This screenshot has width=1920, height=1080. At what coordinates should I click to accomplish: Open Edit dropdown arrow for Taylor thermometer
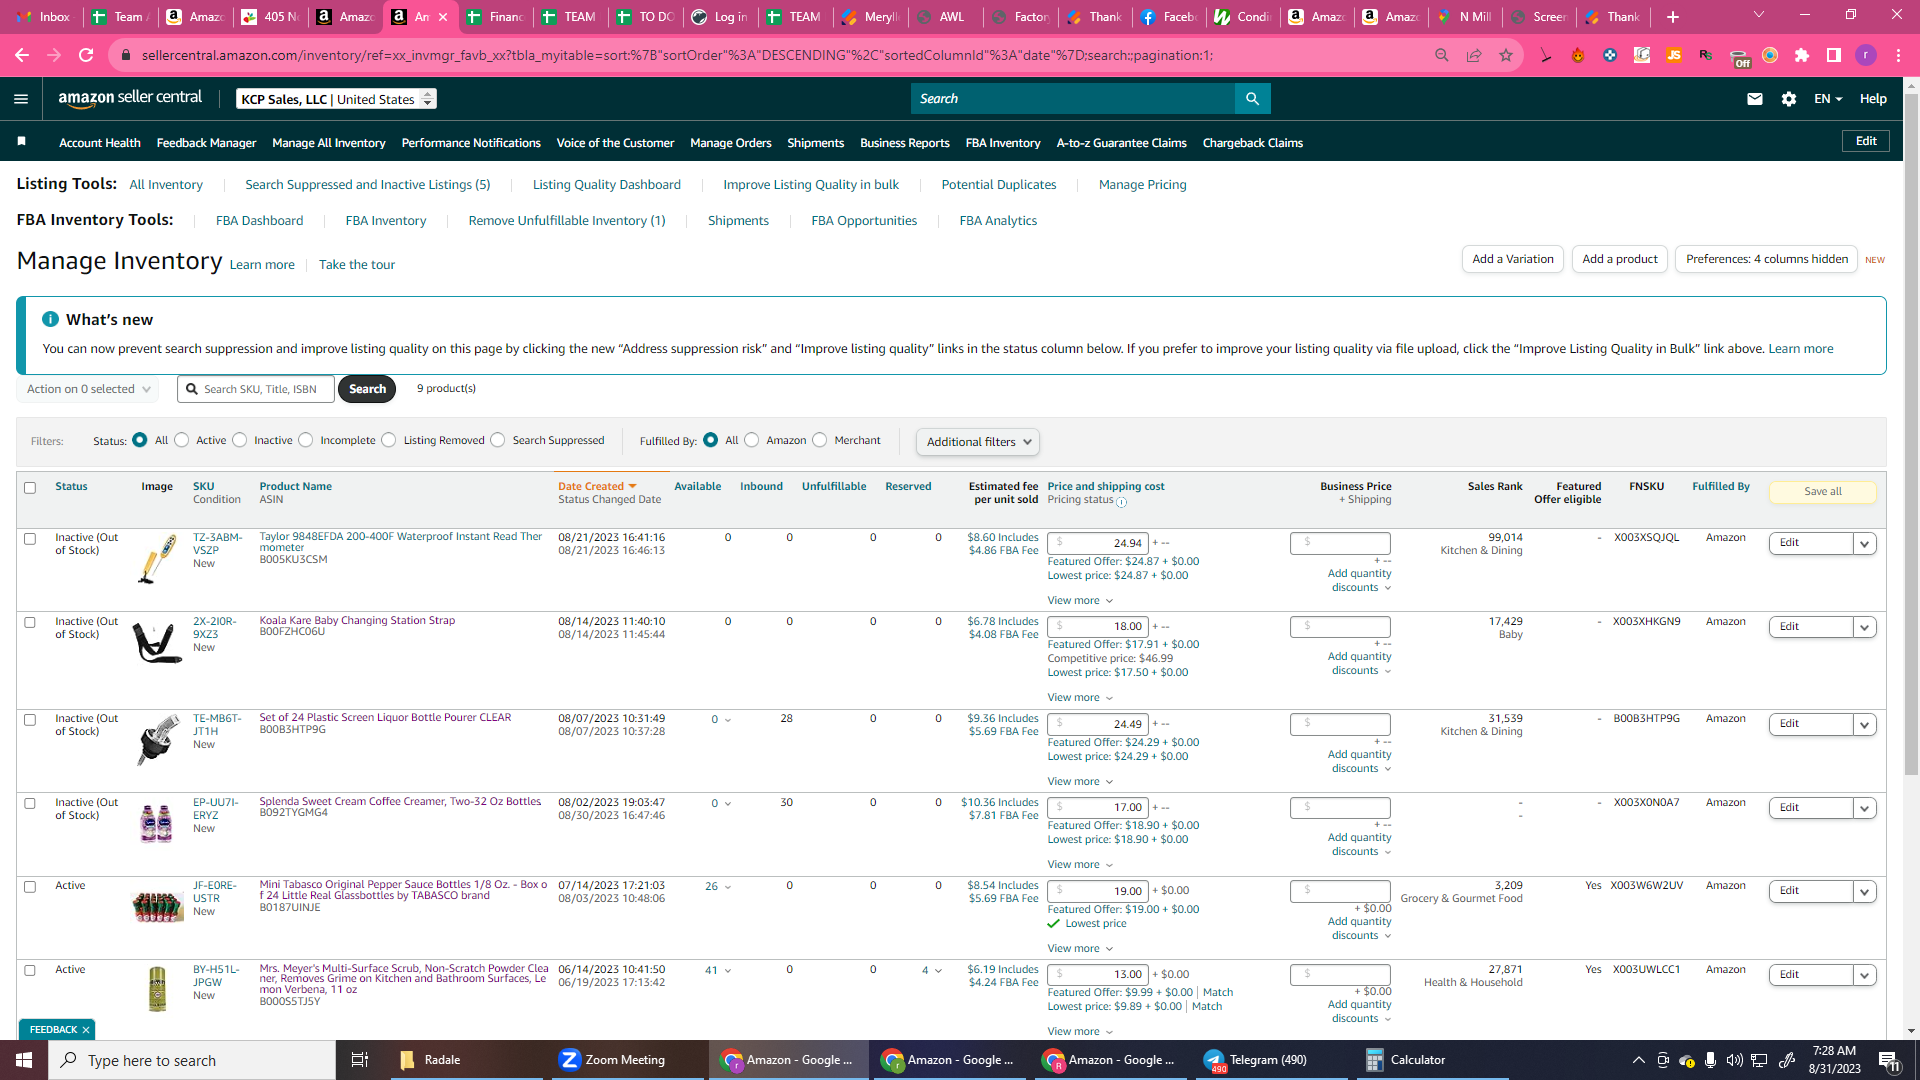click(x=1865, y=544)
